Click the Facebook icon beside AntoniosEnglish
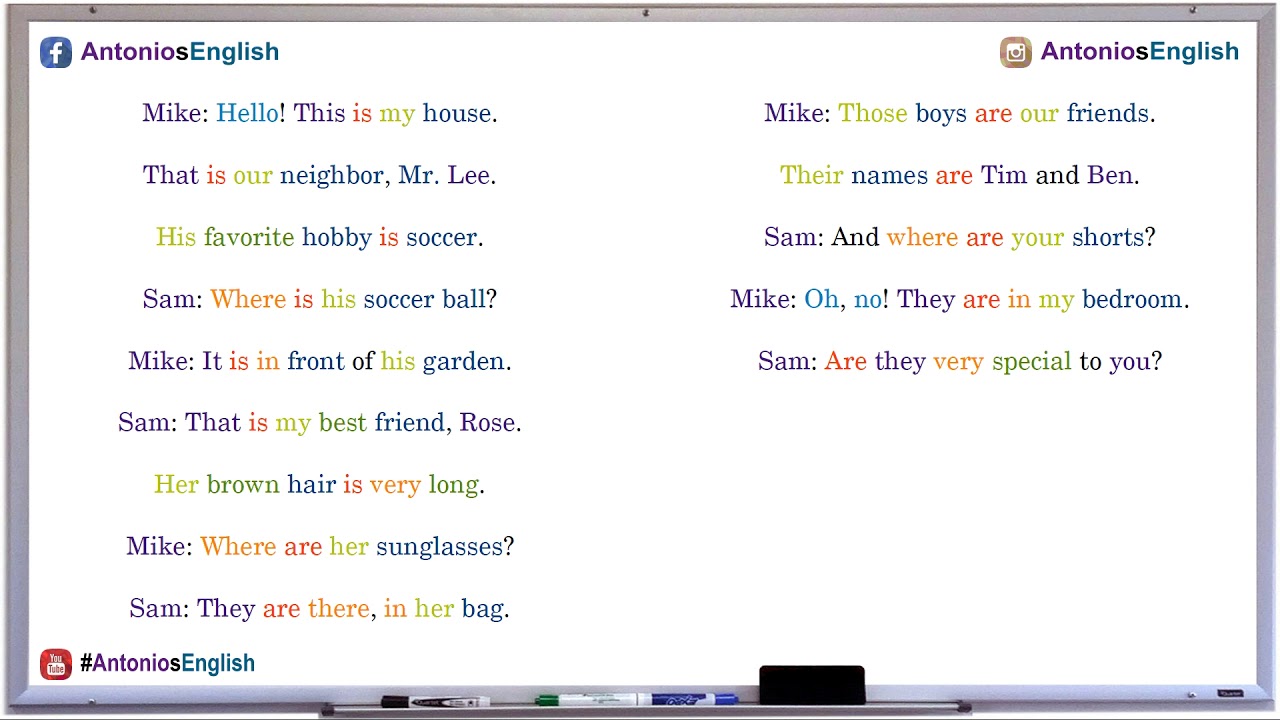The width and height of the screenshot is (1280, 720). tap(56, 52)
